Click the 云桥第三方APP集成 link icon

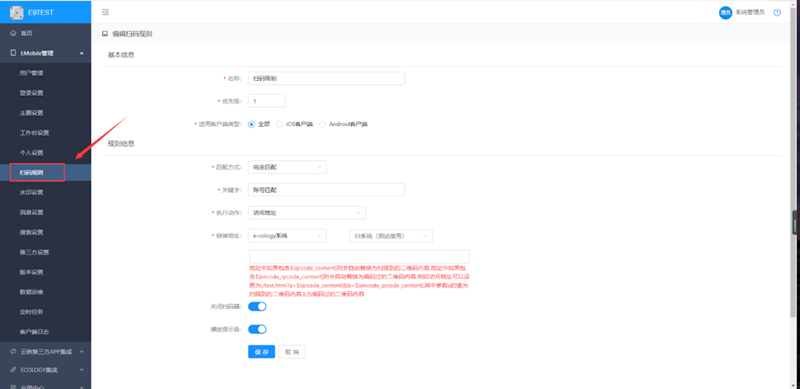point(14,351)
